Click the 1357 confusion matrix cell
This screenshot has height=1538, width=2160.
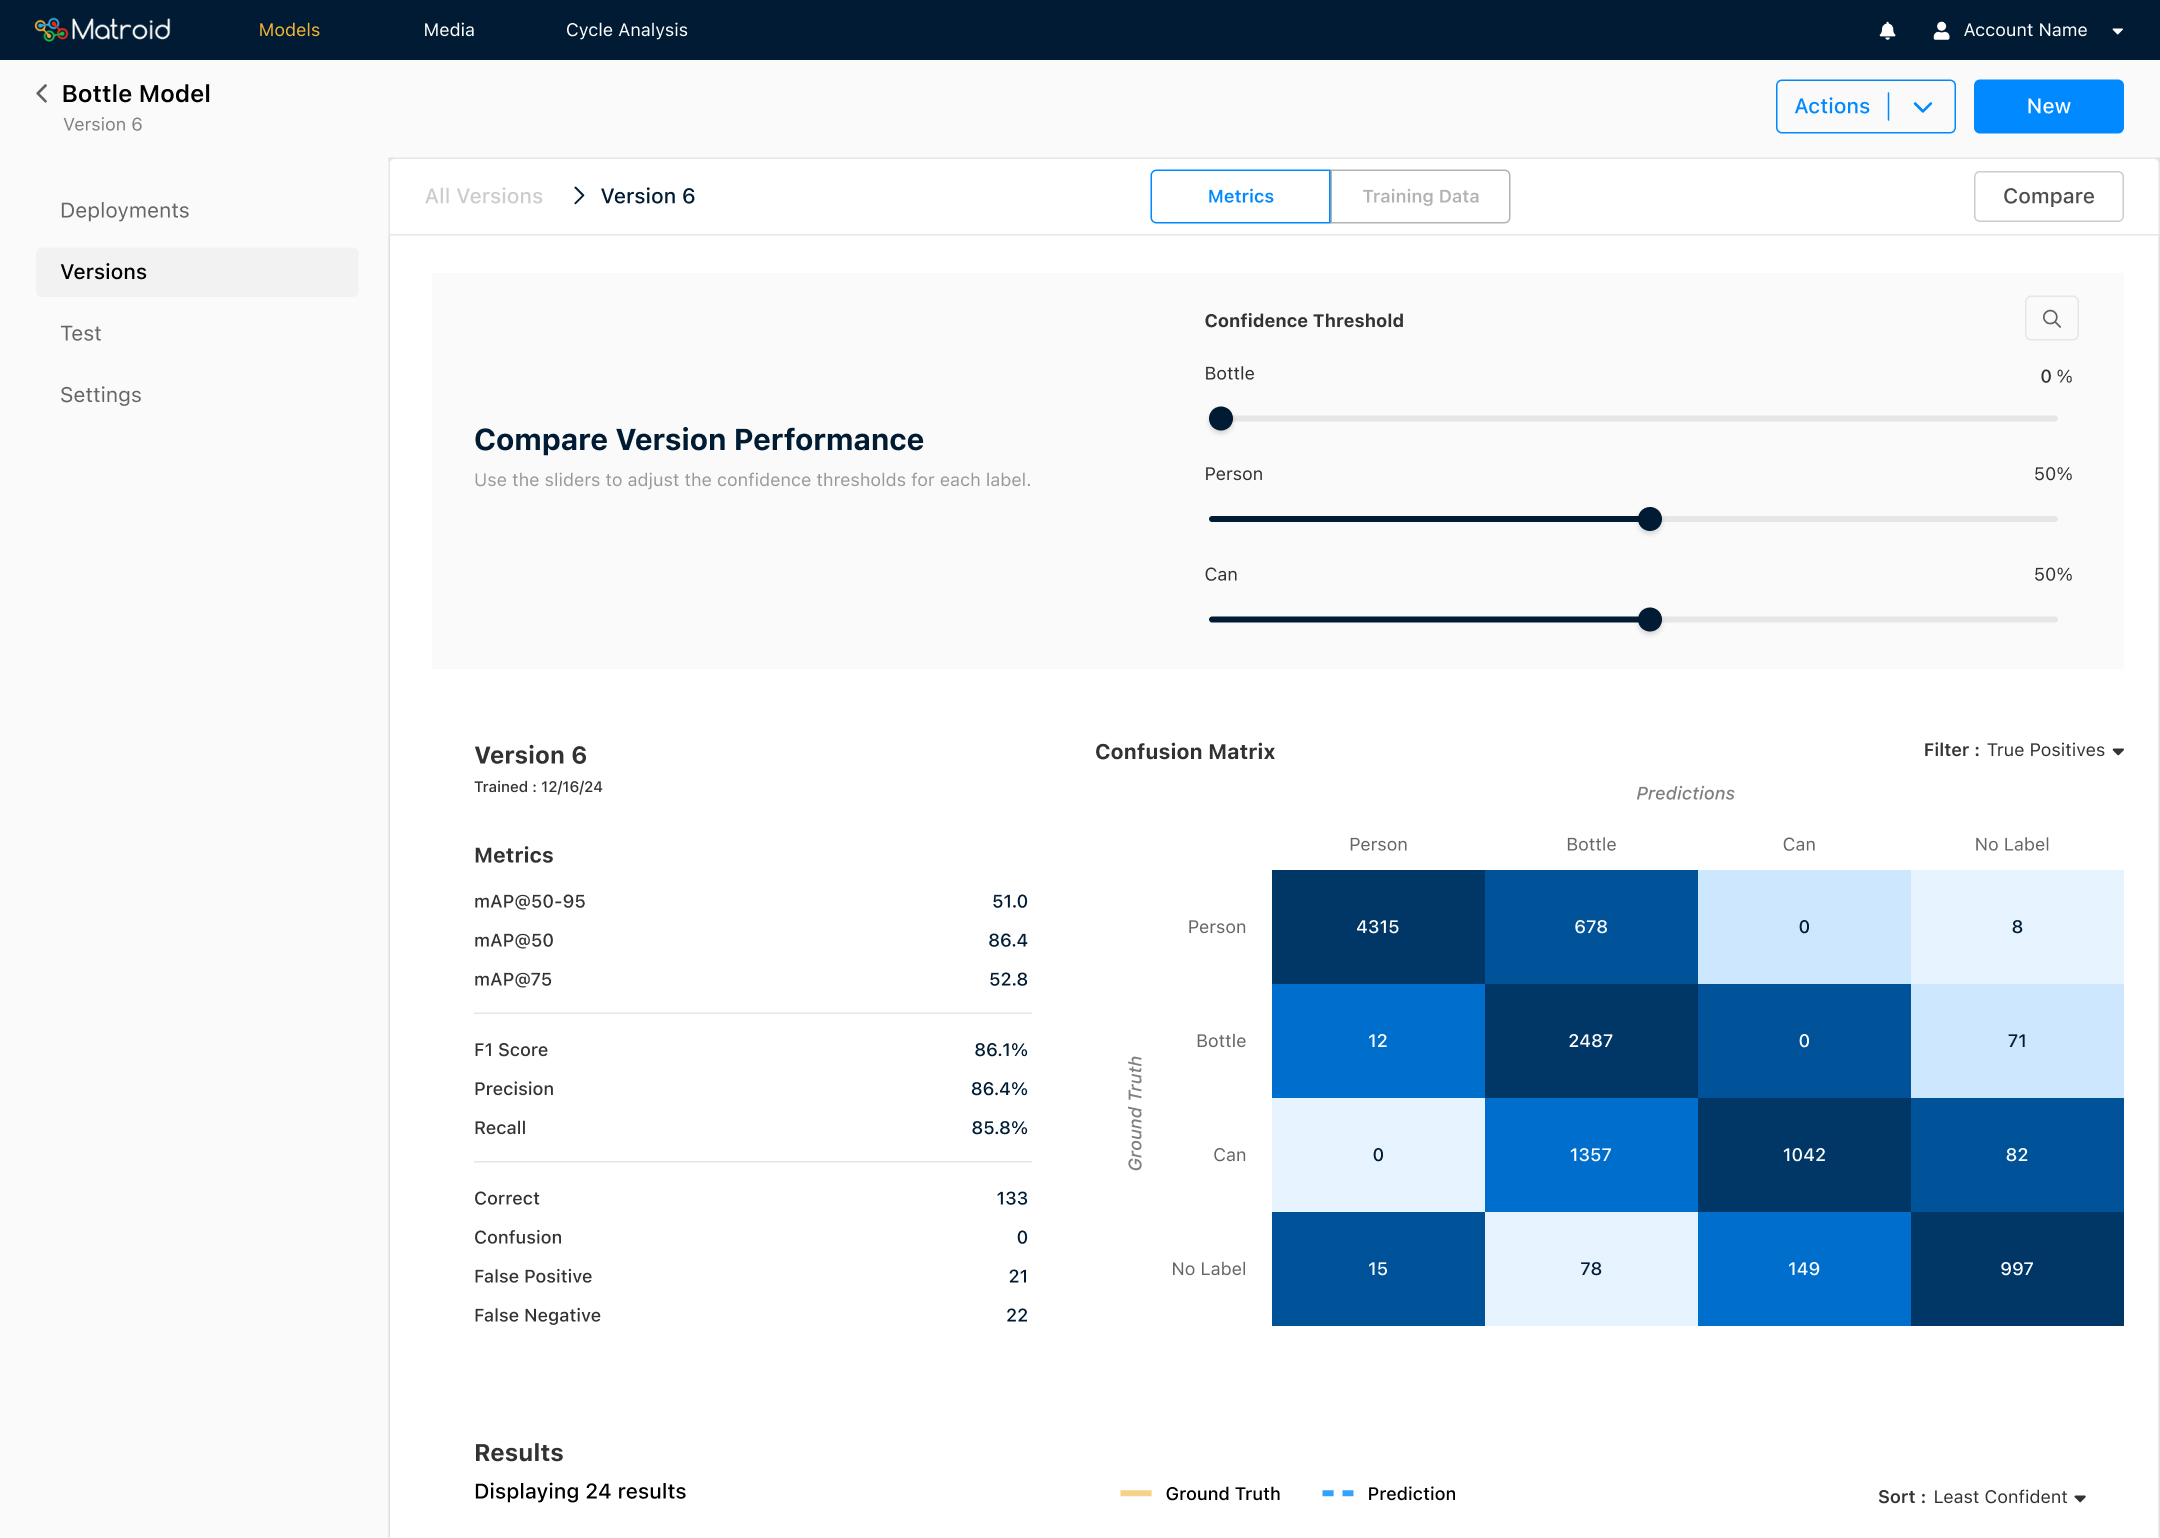point(1590,1155)
